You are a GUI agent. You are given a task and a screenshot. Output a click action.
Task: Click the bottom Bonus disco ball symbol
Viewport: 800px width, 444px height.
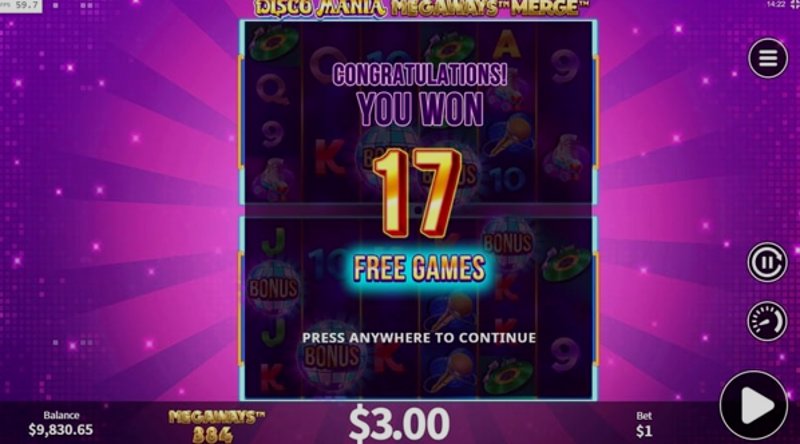pyautogui.click(x=332, y=356)
